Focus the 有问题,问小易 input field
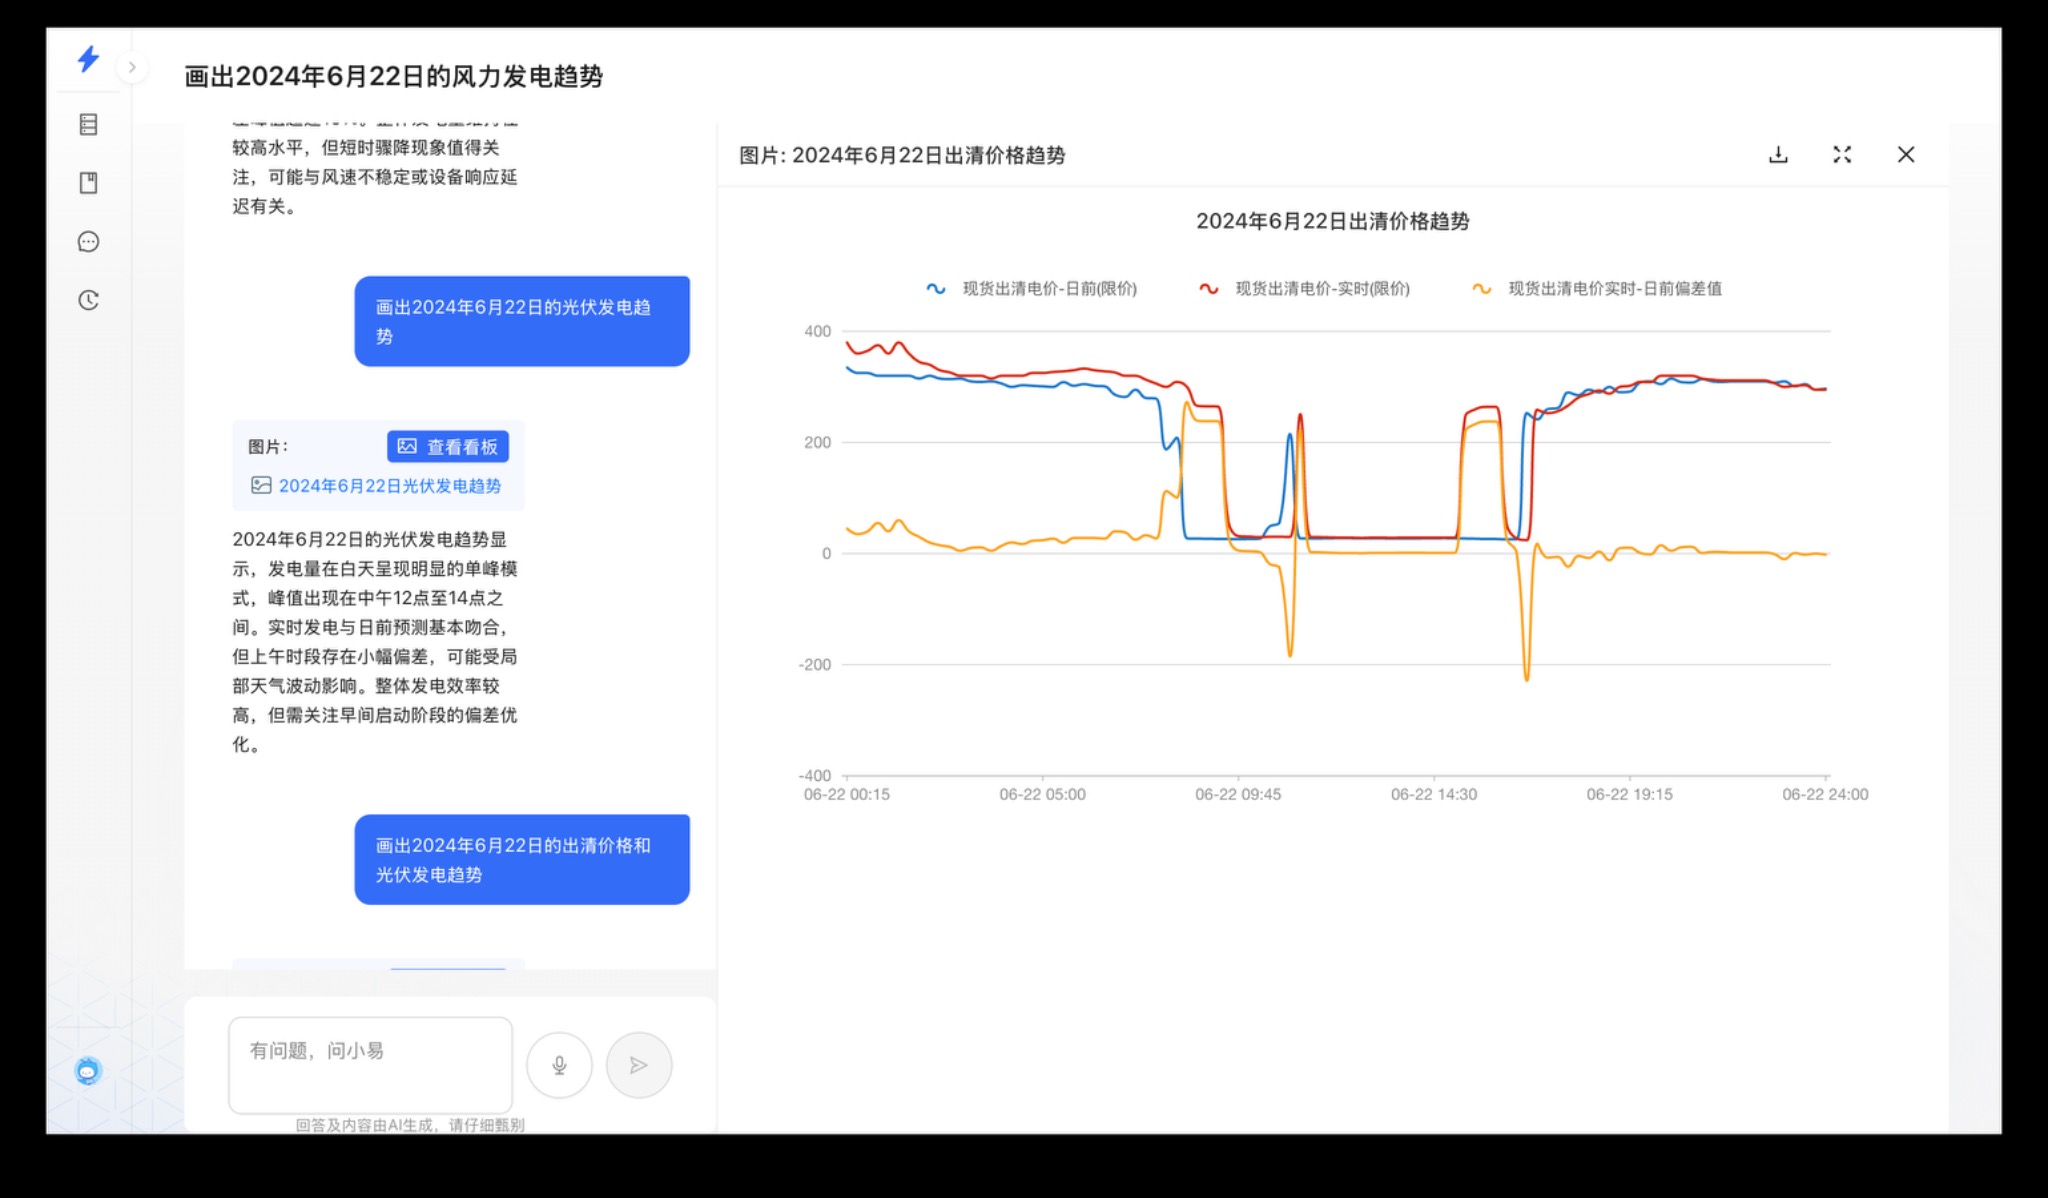 pyautogui.click(x=370, y=1064)
